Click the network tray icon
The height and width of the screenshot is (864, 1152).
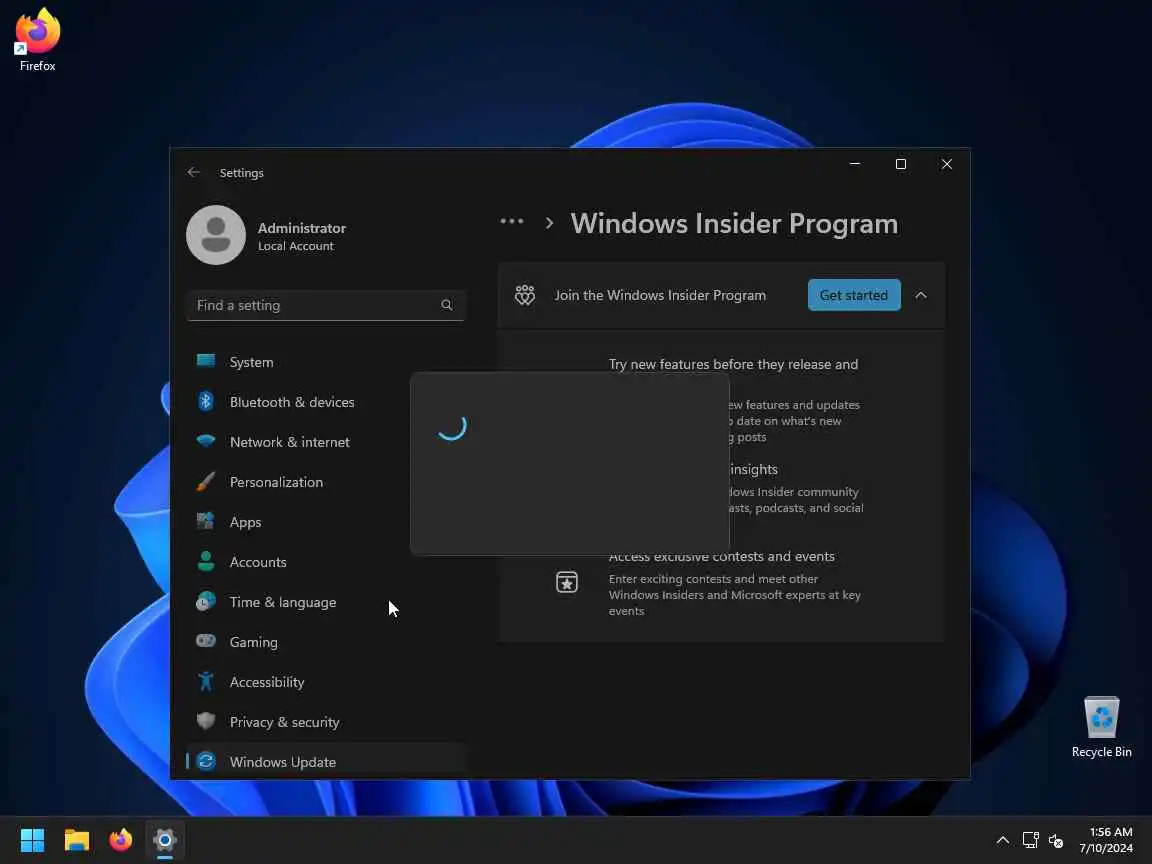coord(1030,840)
